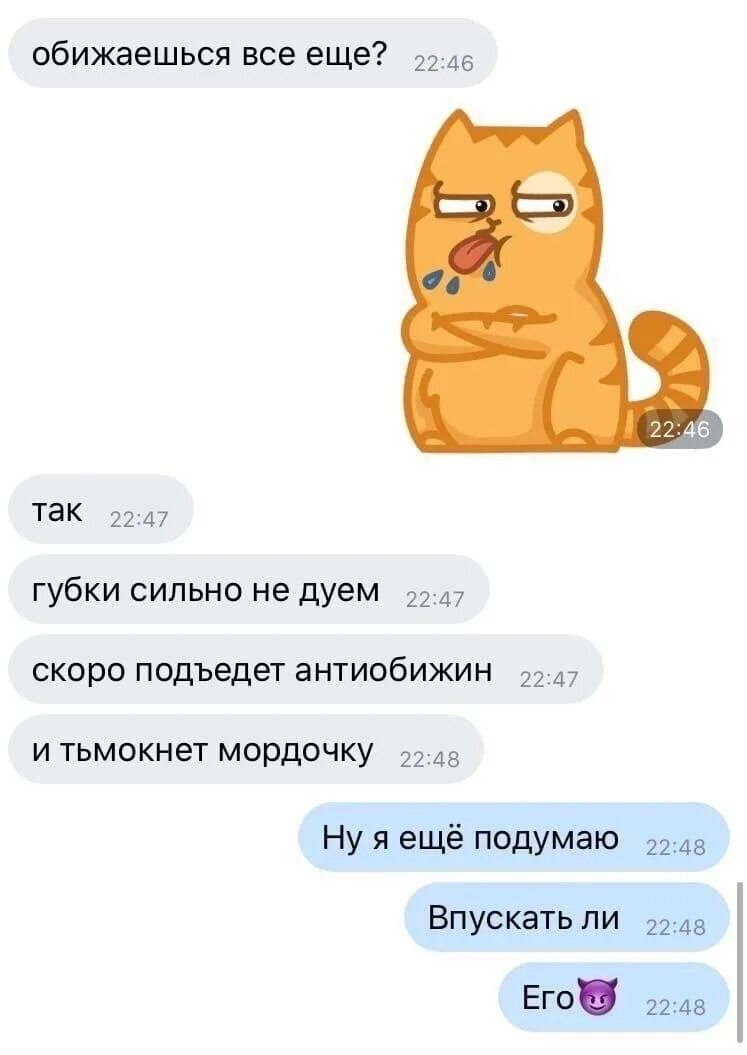Viewport: 747px width, 1055px height.
Task: Click the purple devil emoji
Action: (x=598, y=998)
